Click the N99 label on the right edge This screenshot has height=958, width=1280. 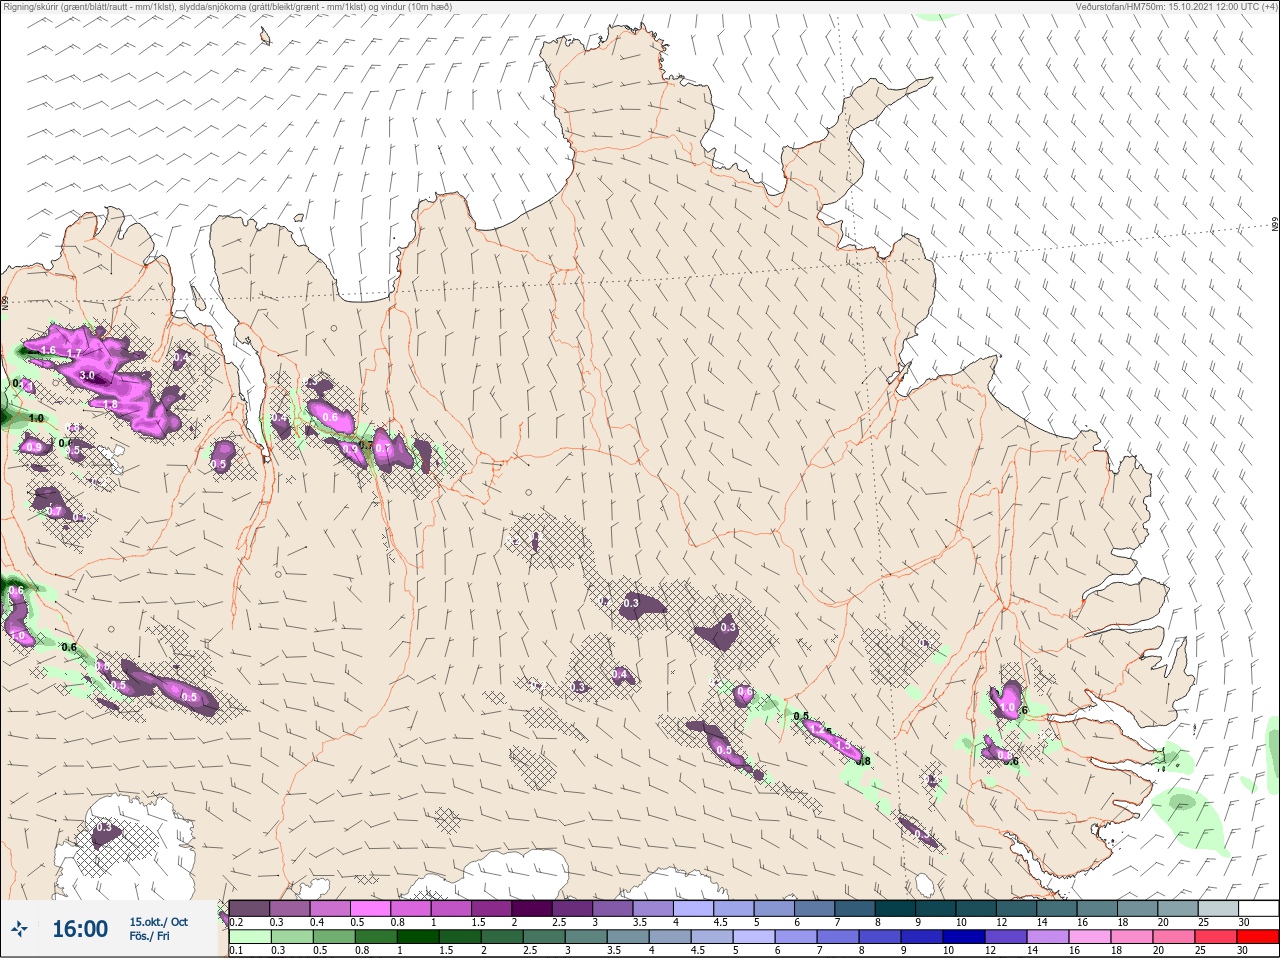coord(1275,225)
